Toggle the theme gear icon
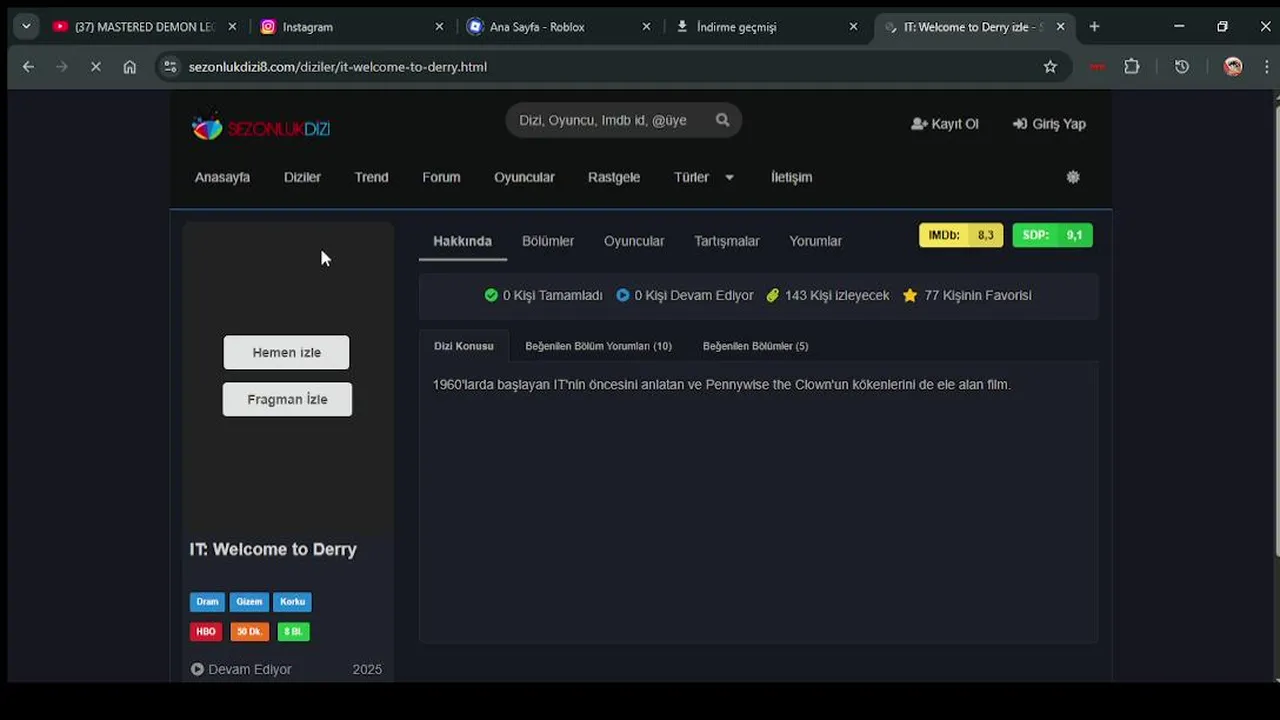The image size is (1280, 720). (1073, 177)
